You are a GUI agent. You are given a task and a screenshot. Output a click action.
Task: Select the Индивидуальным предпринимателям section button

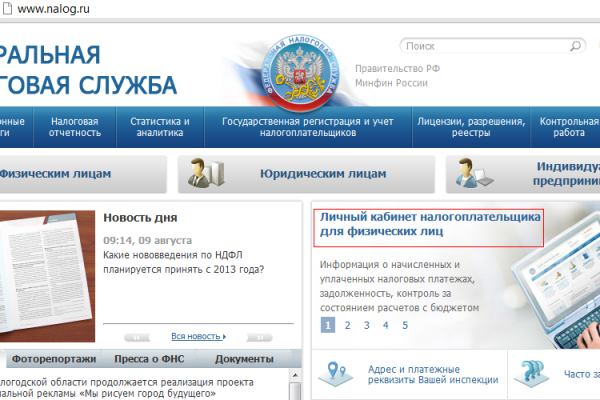point(523,174)
